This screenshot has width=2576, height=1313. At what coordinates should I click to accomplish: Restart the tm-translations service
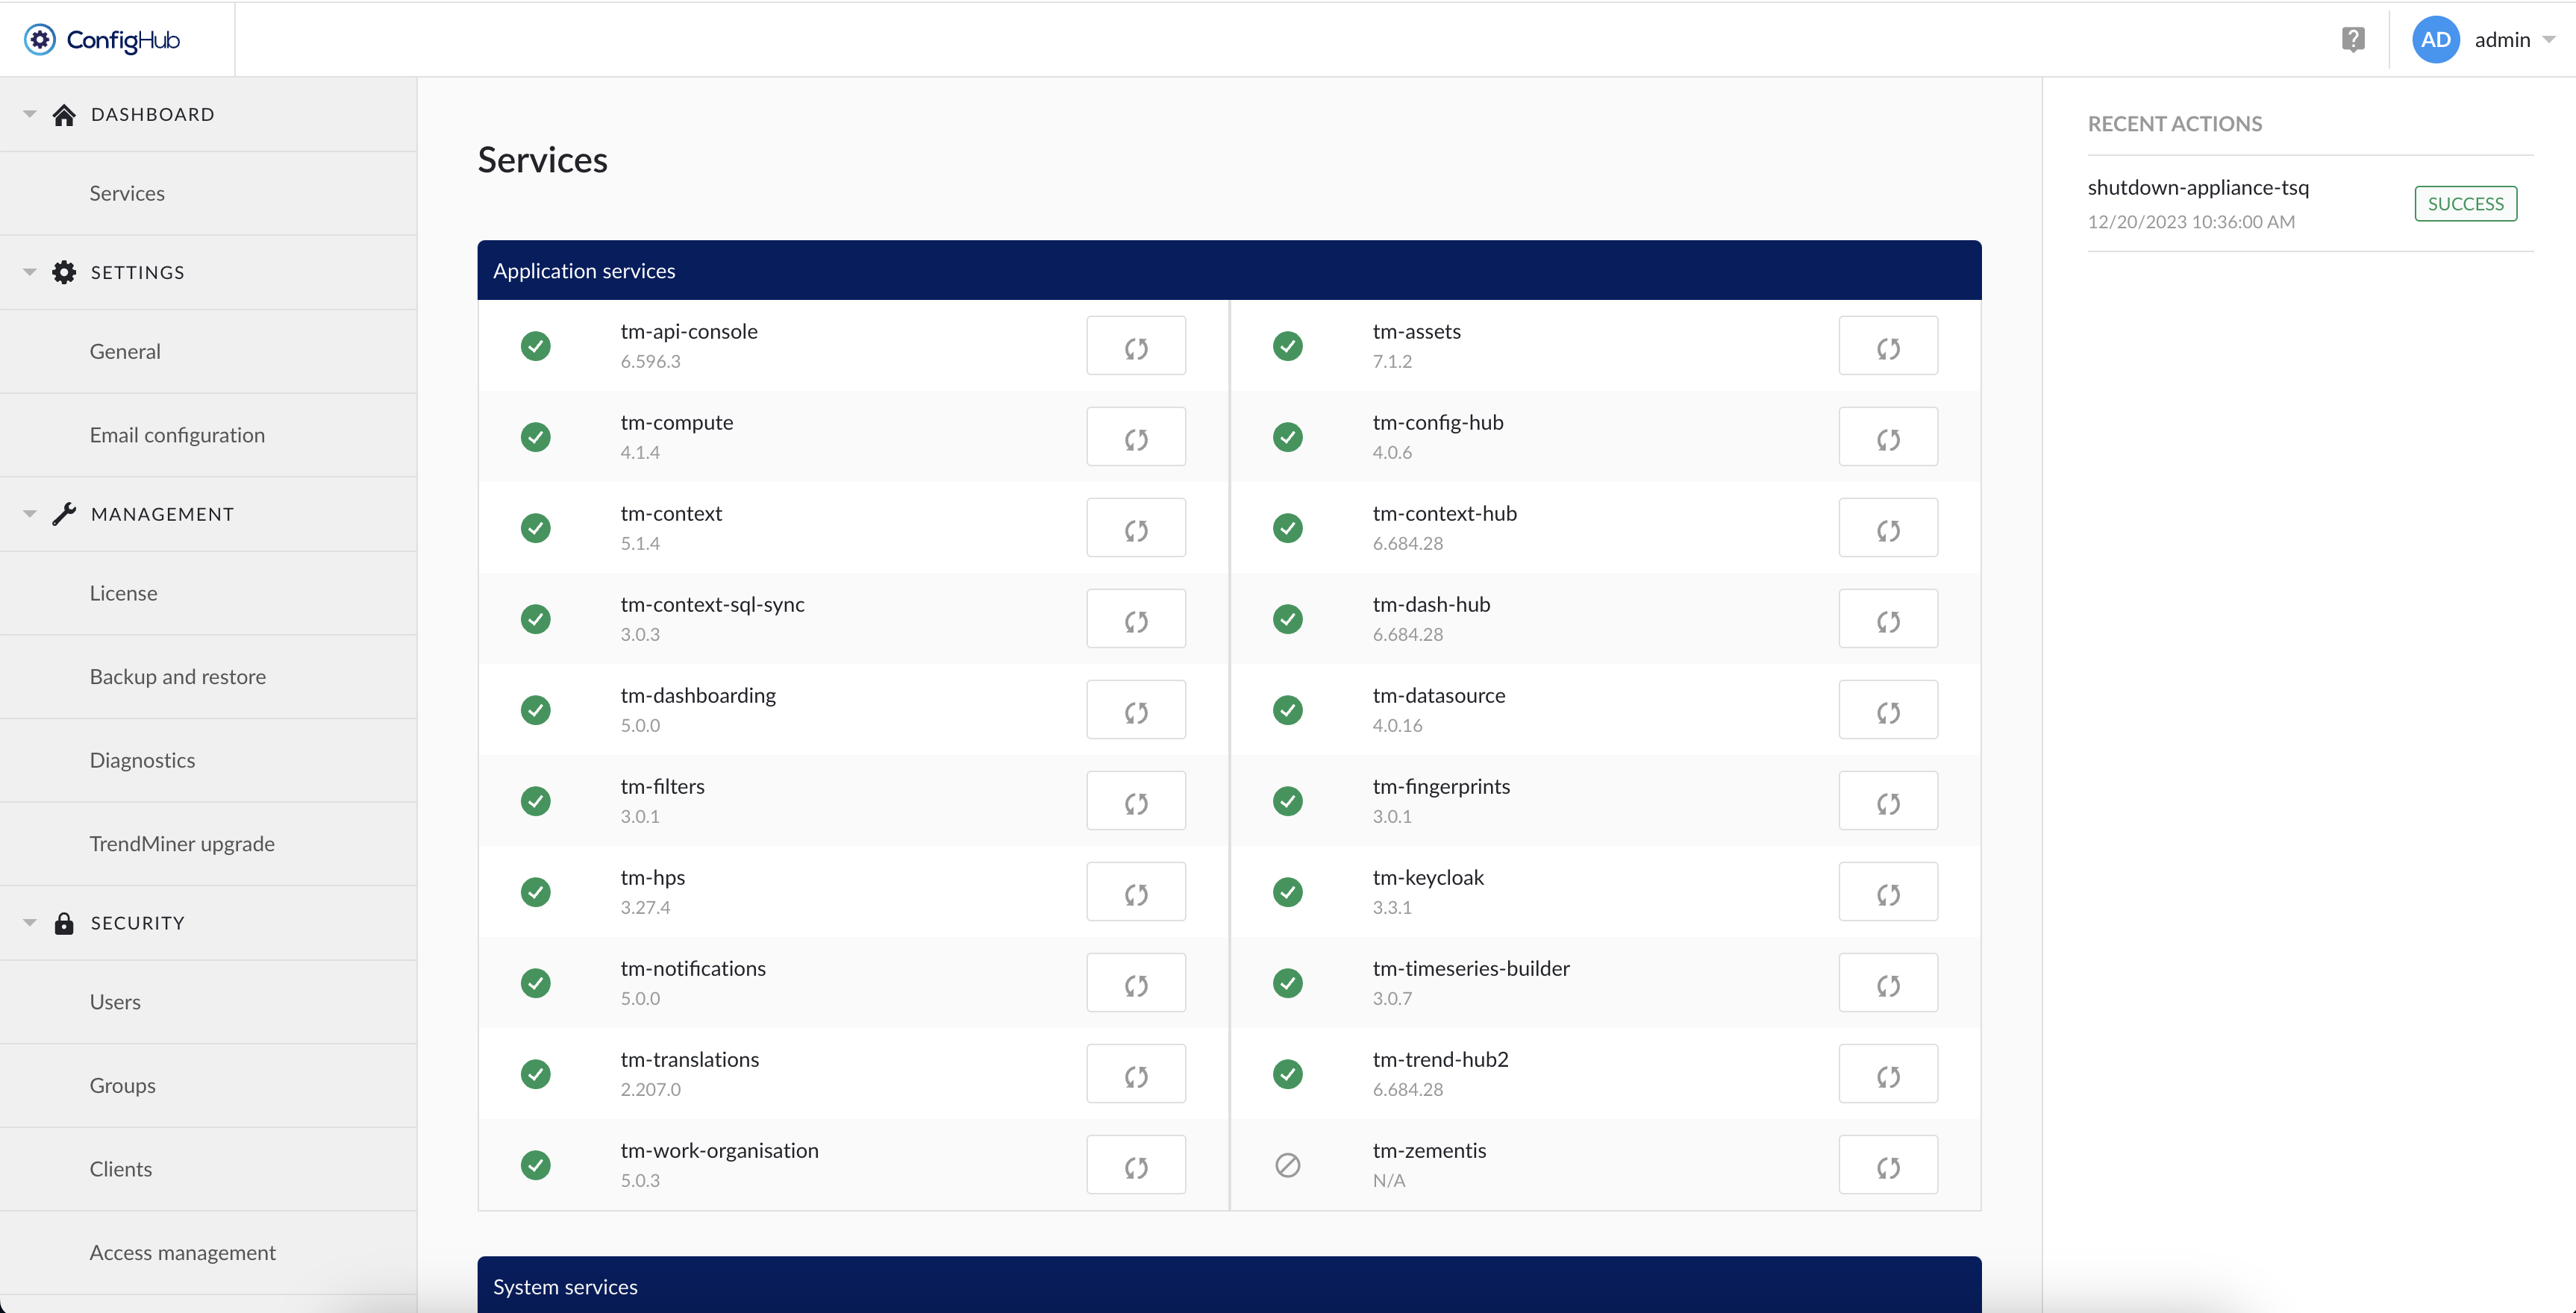click(1136, 1074)
